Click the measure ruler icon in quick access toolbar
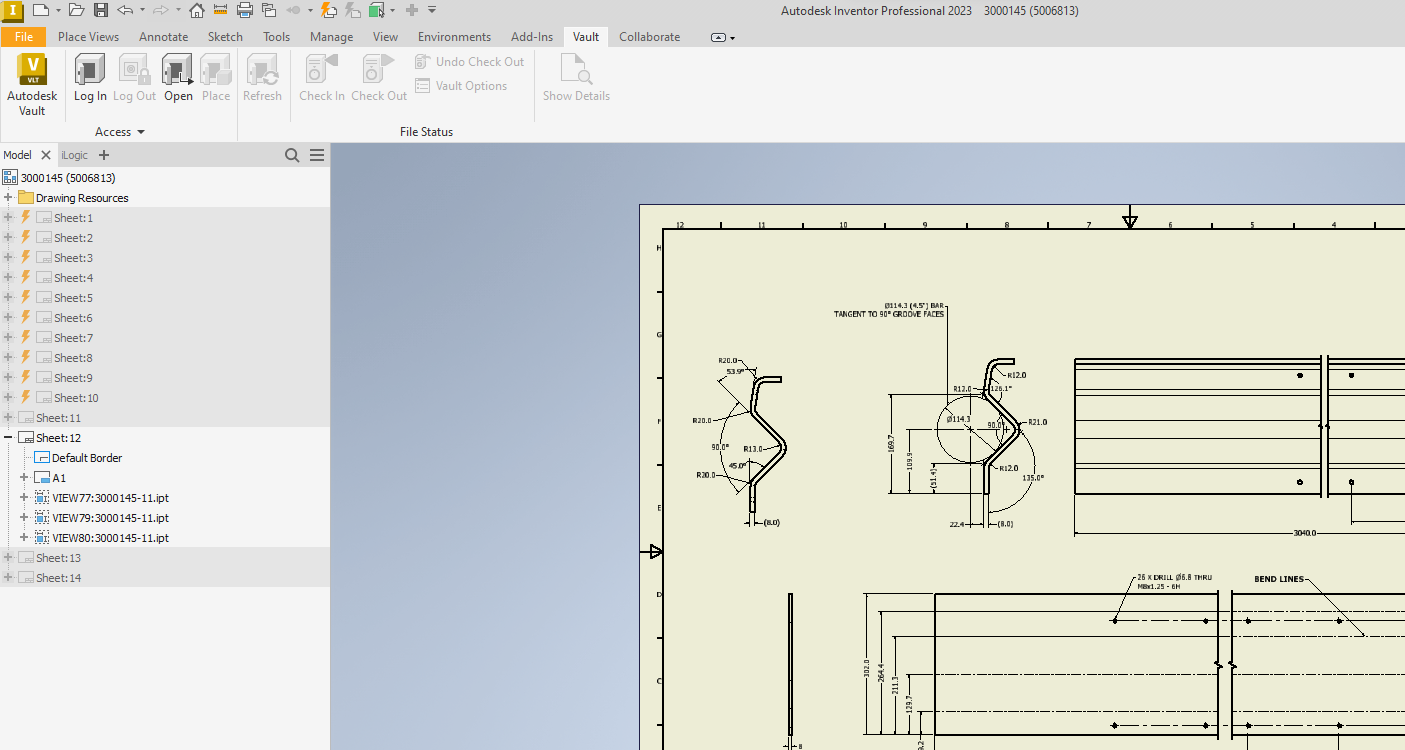1405x750 pixels. pyautogui.click(x=220, y=10)
